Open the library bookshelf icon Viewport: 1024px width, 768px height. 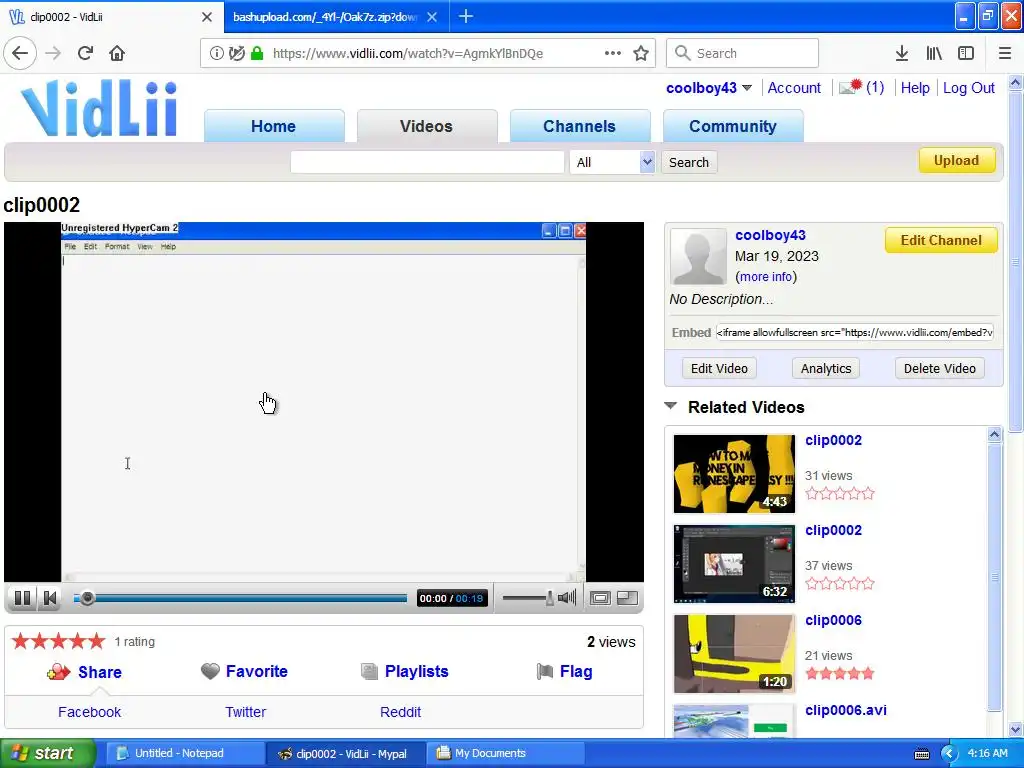pos(934,53)
